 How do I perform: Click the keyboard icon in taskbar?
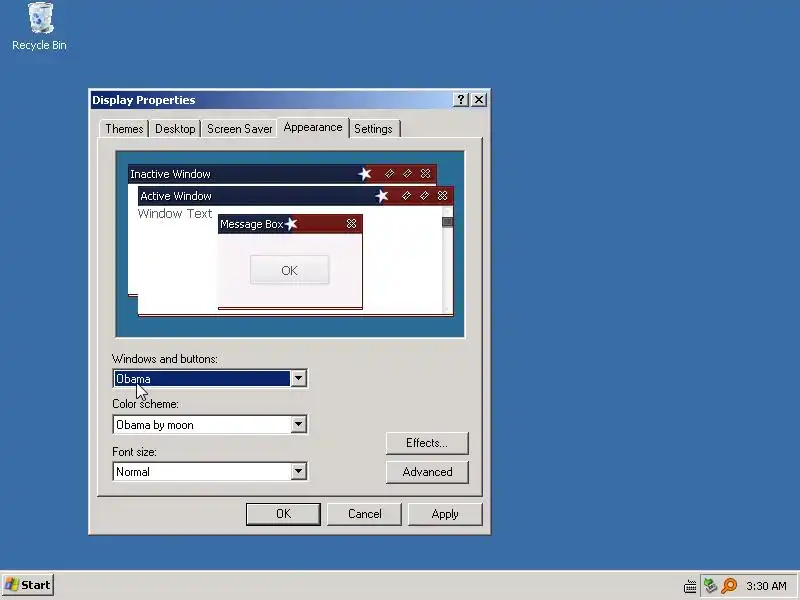point(690,586)
